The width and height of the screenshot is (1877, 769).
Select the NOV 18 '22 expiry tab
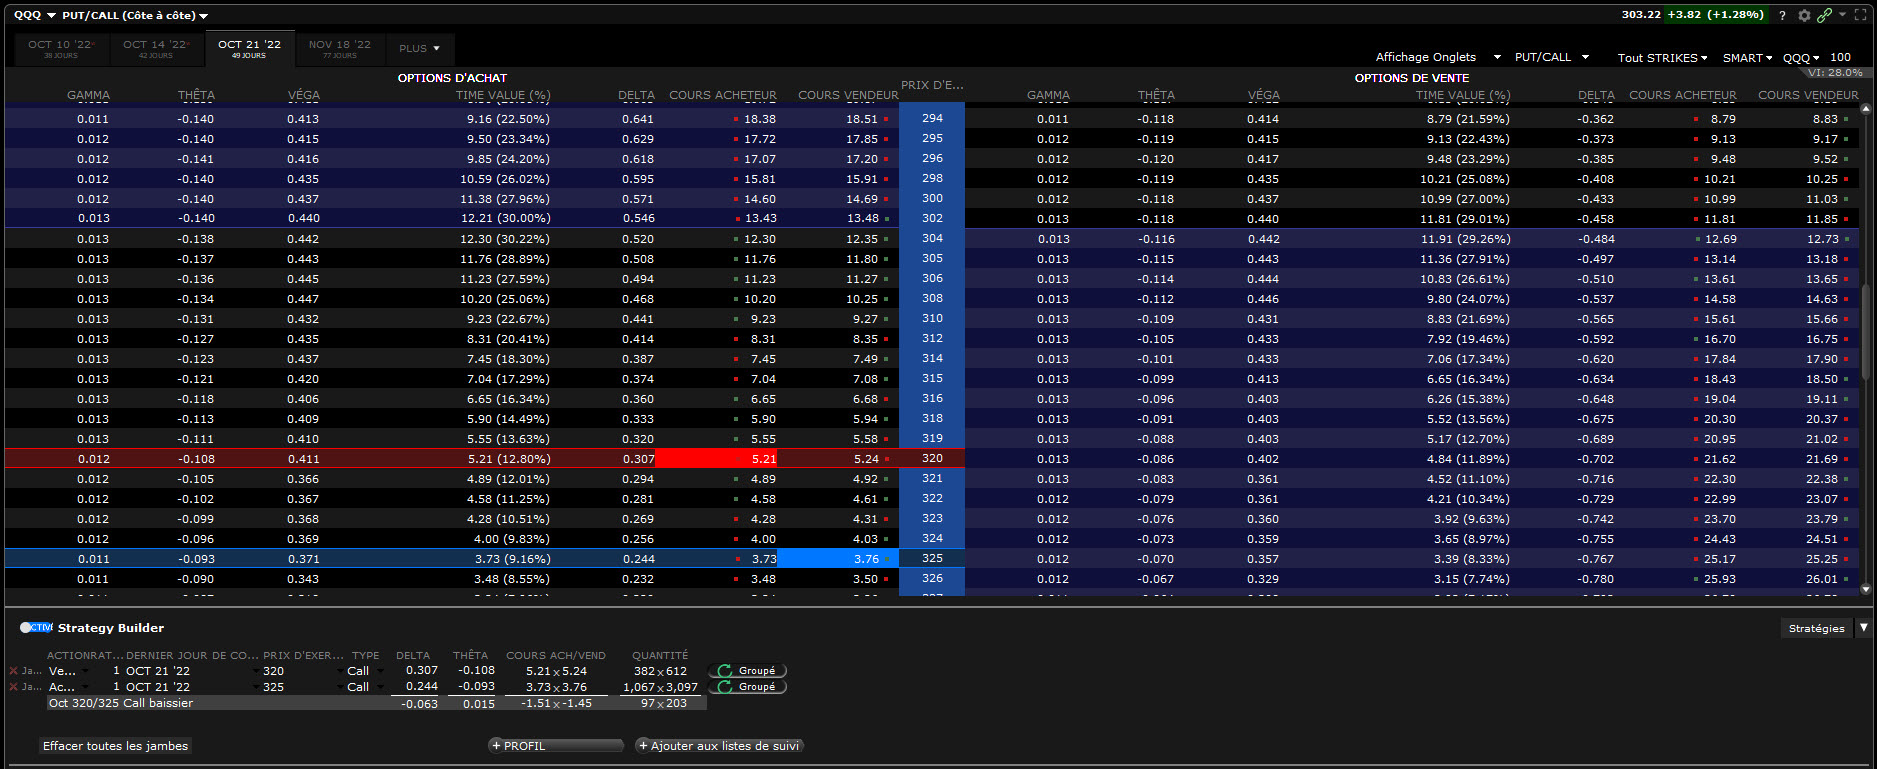click(339, 48)
